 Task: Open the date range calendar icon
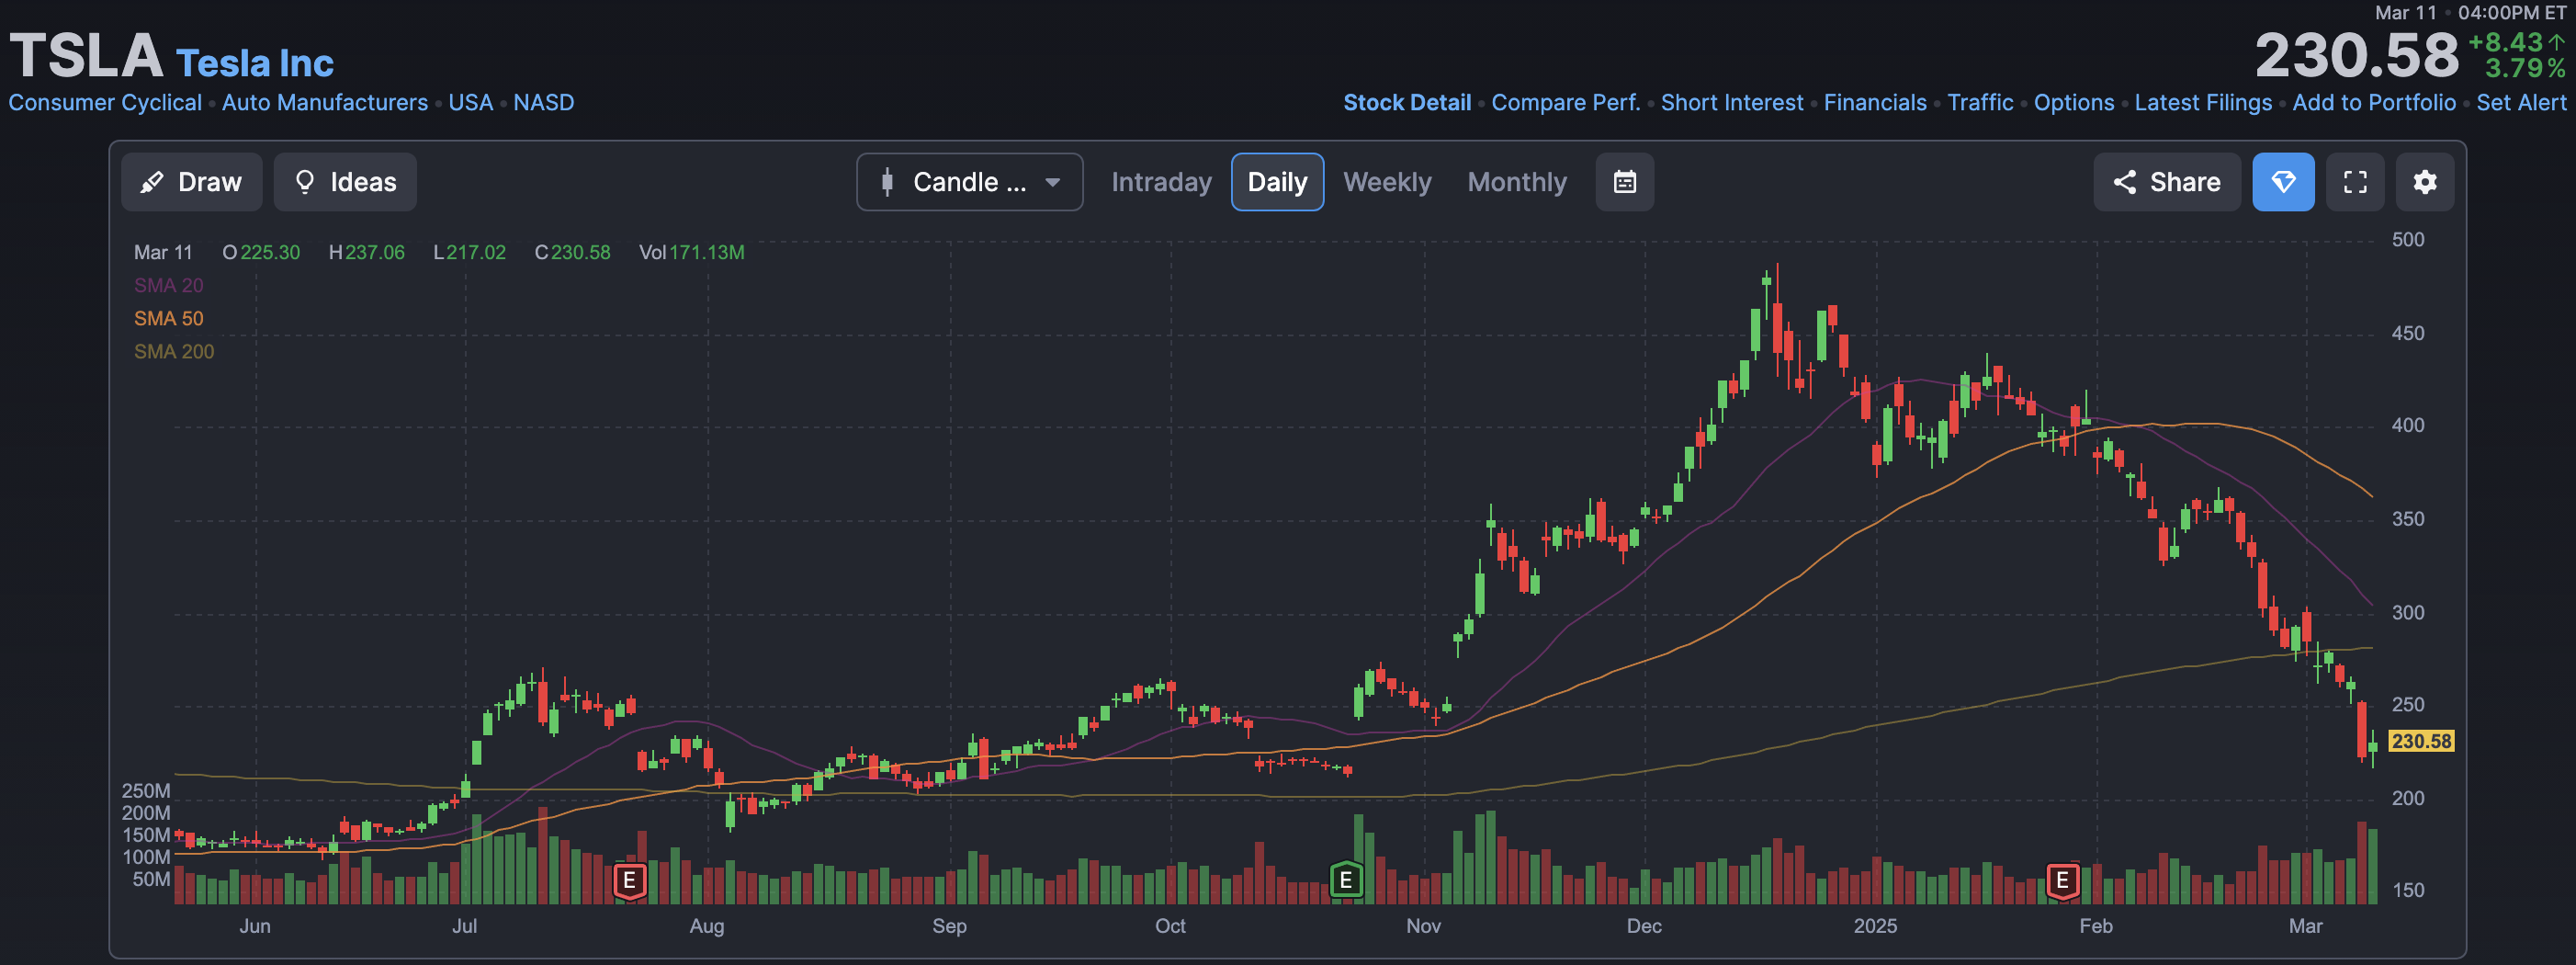(1625, 182)
